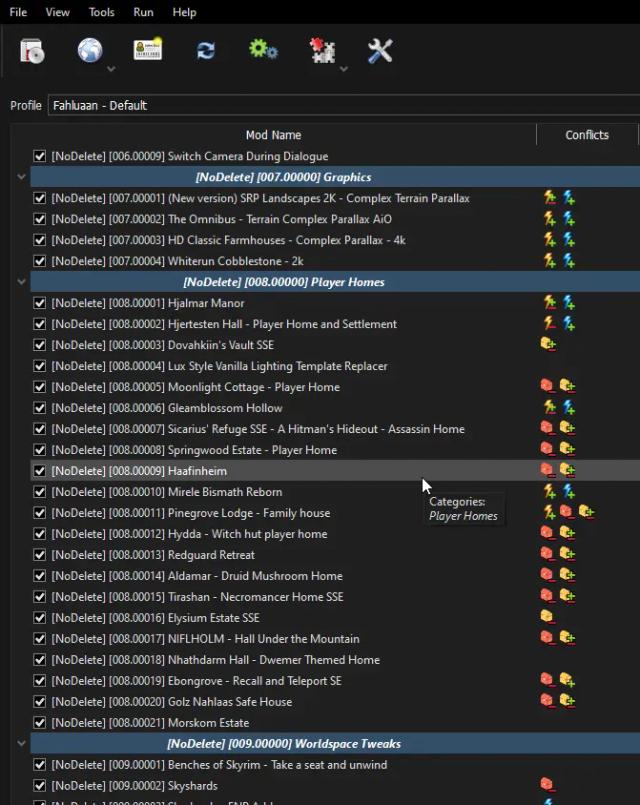Click the yellow archive icon on Ebongrove row
This screenshot has width=640, height=805.
567,680
